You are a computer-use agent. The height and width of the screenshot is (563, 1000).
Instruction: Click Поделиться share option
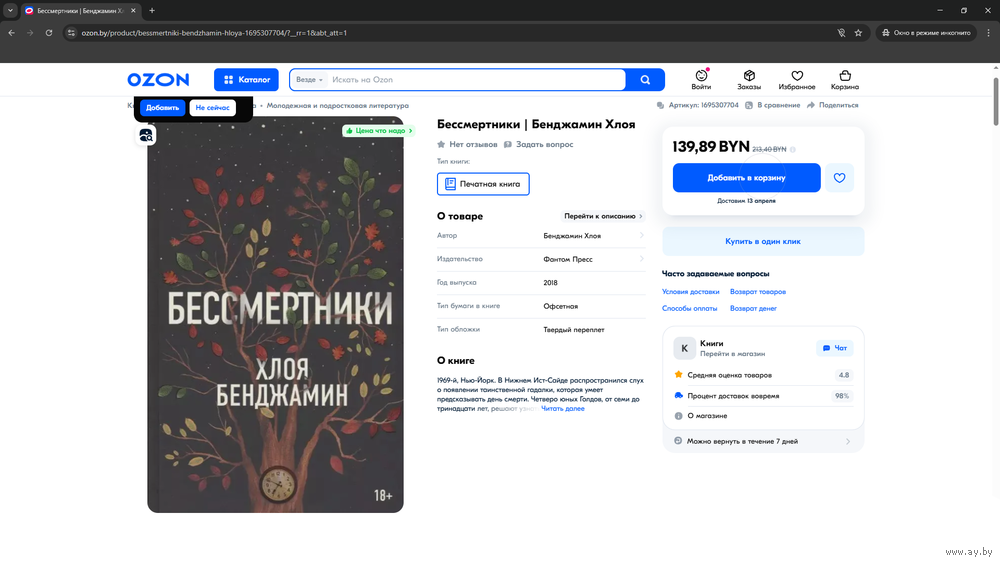832,105
